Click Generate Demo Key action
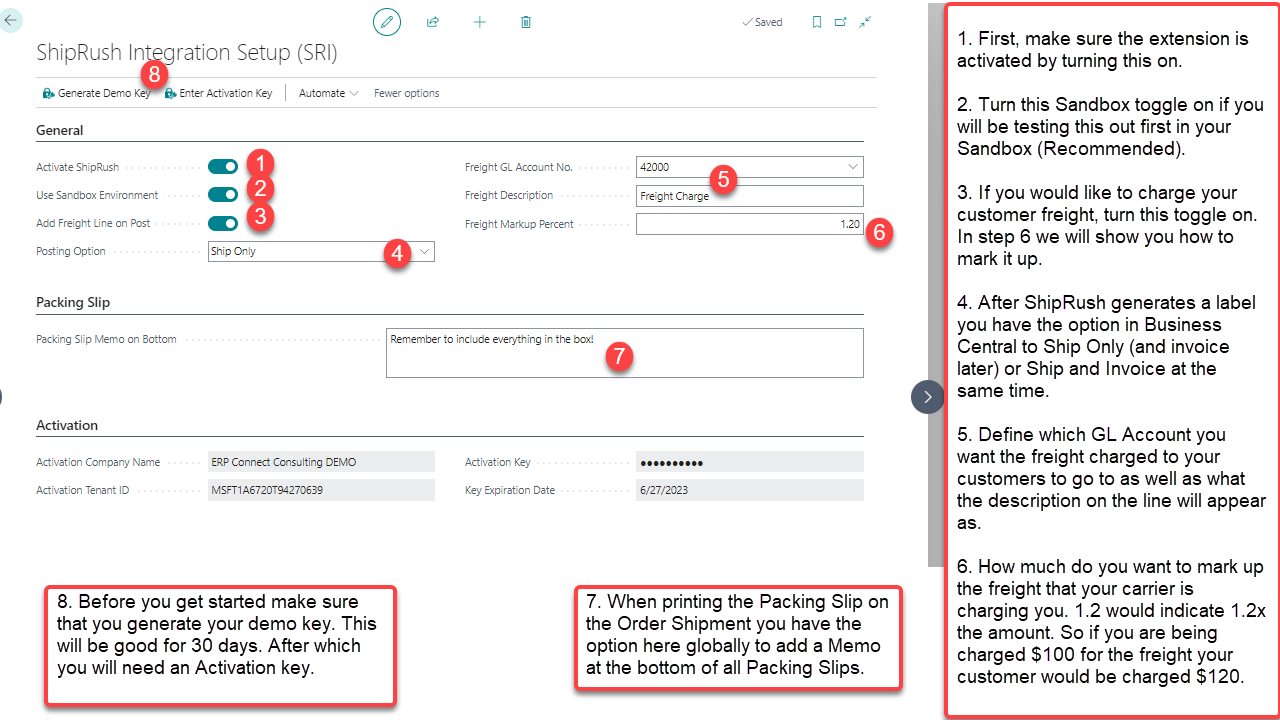 click(96, 93)
